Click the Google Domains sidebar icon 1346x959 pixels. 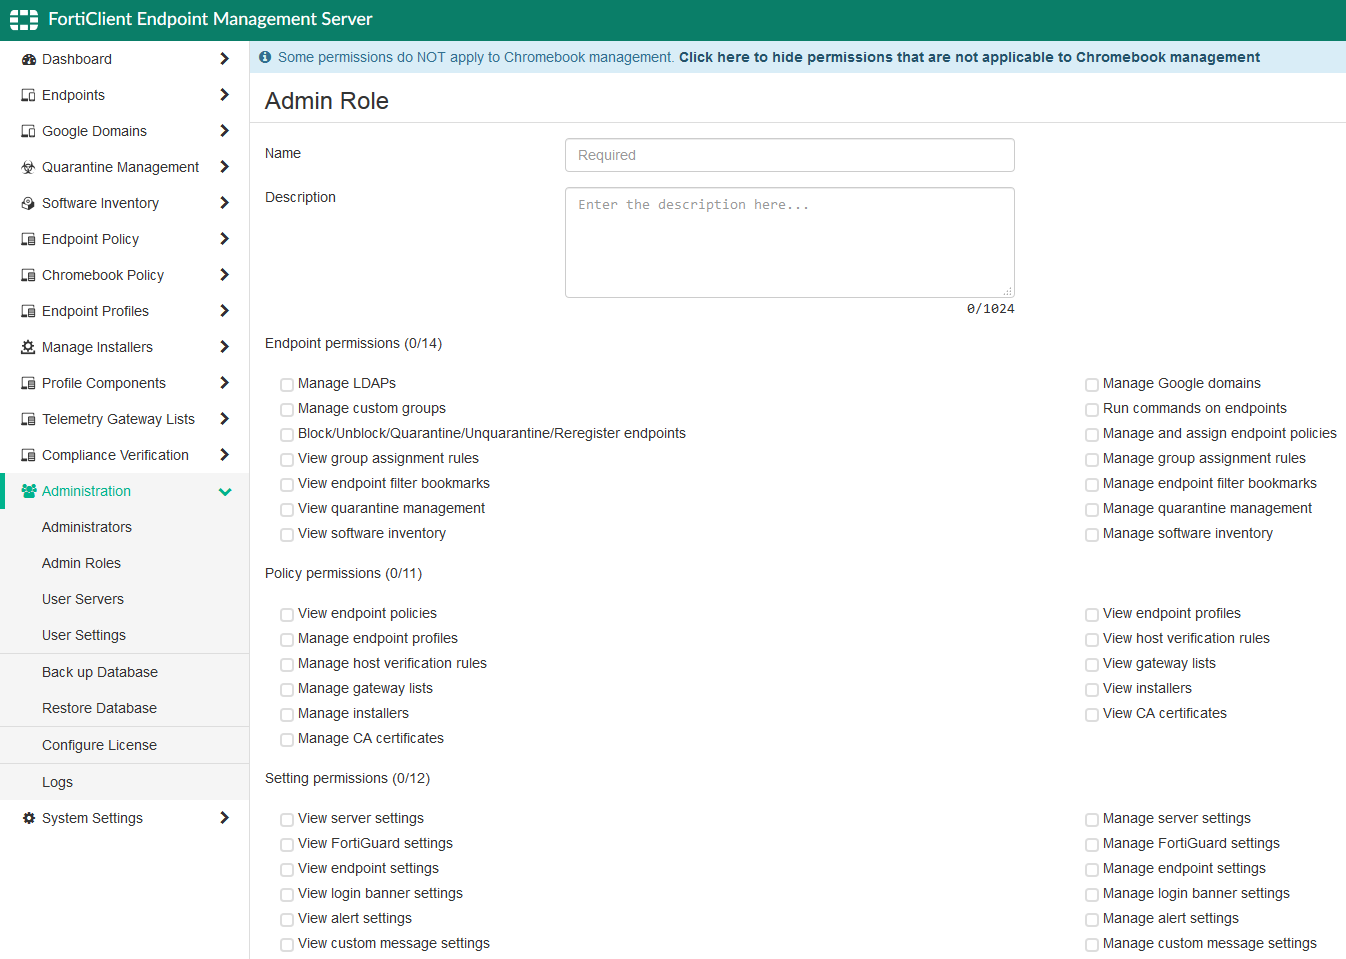(29, 132)
